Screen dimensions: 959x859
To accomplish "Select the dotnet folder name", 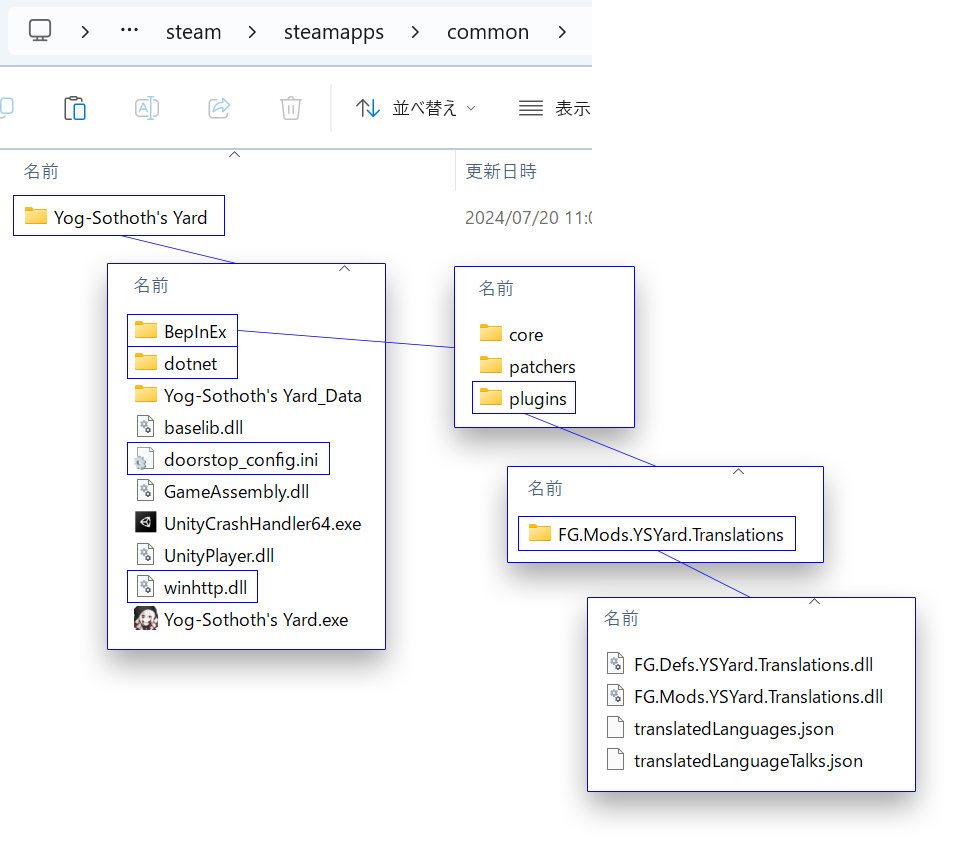I will [x=190, y=363].
